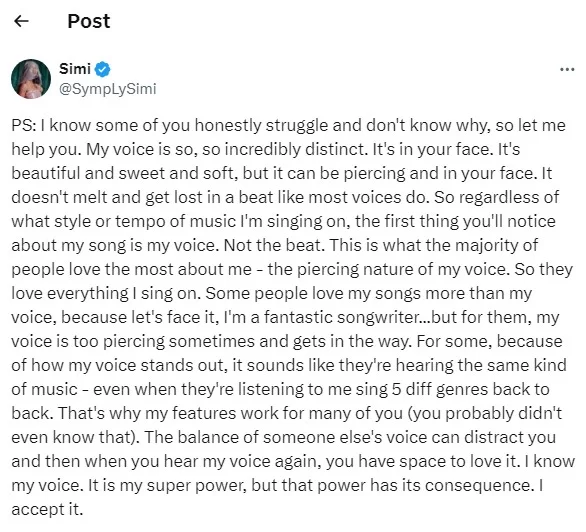Viewport: 586px width, 532px height.
Task: Visit the @SympLySimi handle link
Action: [x=108, y=89]
